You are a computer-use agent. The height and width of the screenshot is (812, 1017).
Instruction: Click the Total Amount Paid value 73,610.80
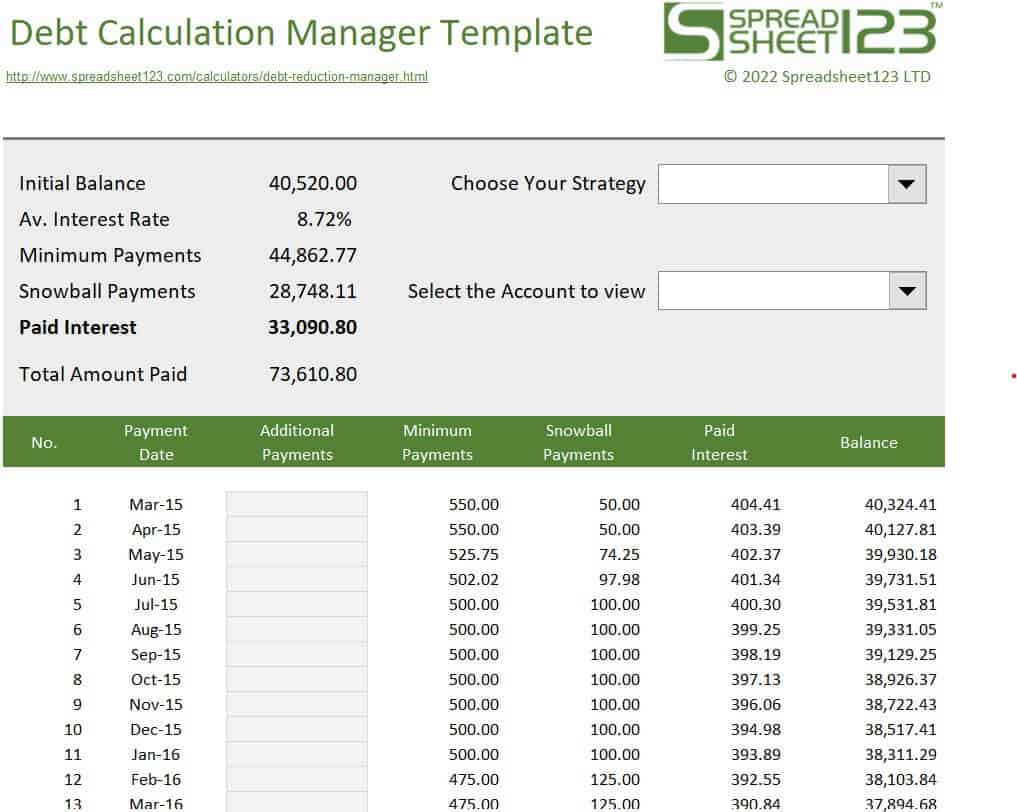[312, 374]
